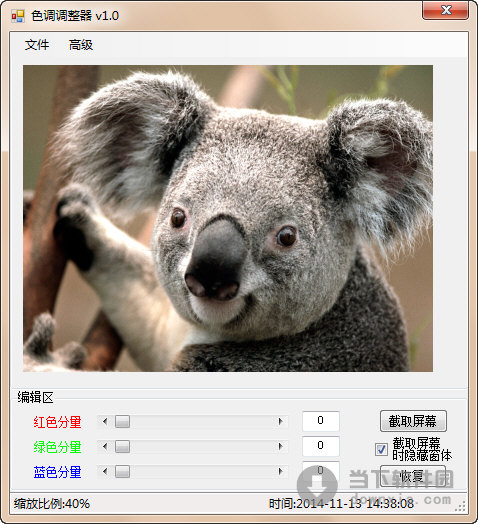Click the red component value field
478x524 pixels.
pos(321,421)
